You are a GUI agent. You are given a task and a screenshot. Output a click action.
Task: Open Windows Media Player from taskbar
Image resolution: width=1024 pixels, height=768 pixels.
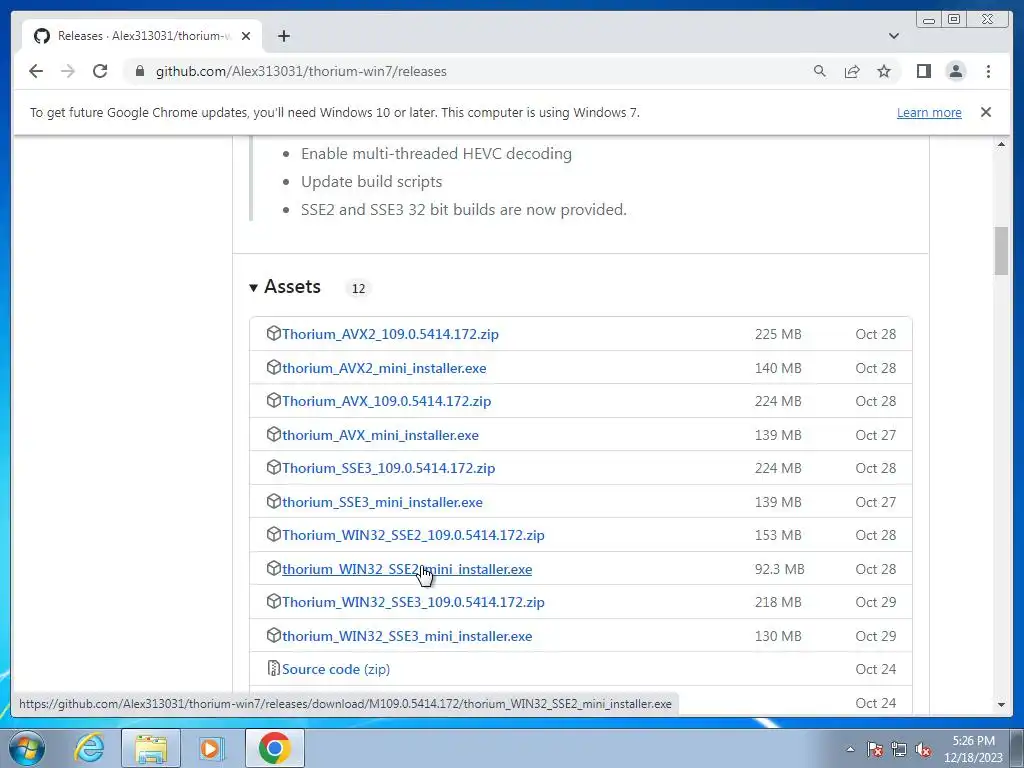(211, 748)
